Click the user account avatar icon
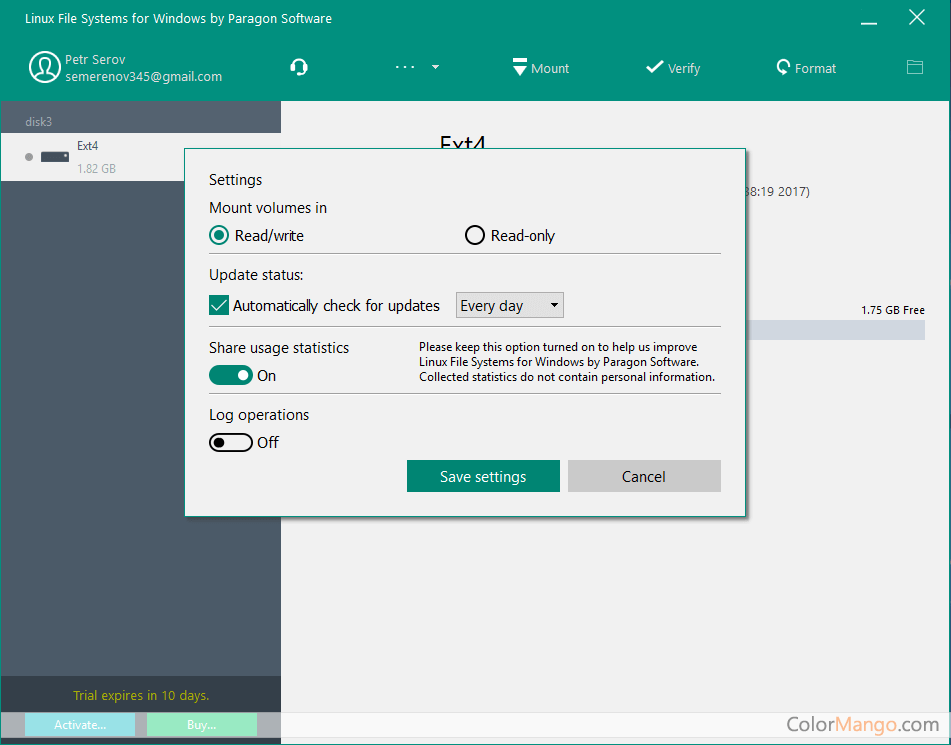Screen dimensions: 951x745 (x=44, y=67)
